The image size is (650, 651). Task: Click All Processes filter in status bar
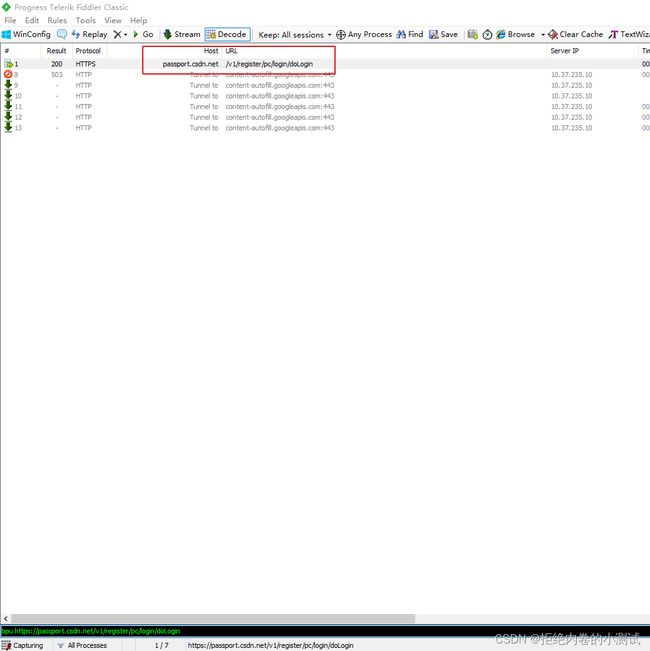[x=82, y=646]
